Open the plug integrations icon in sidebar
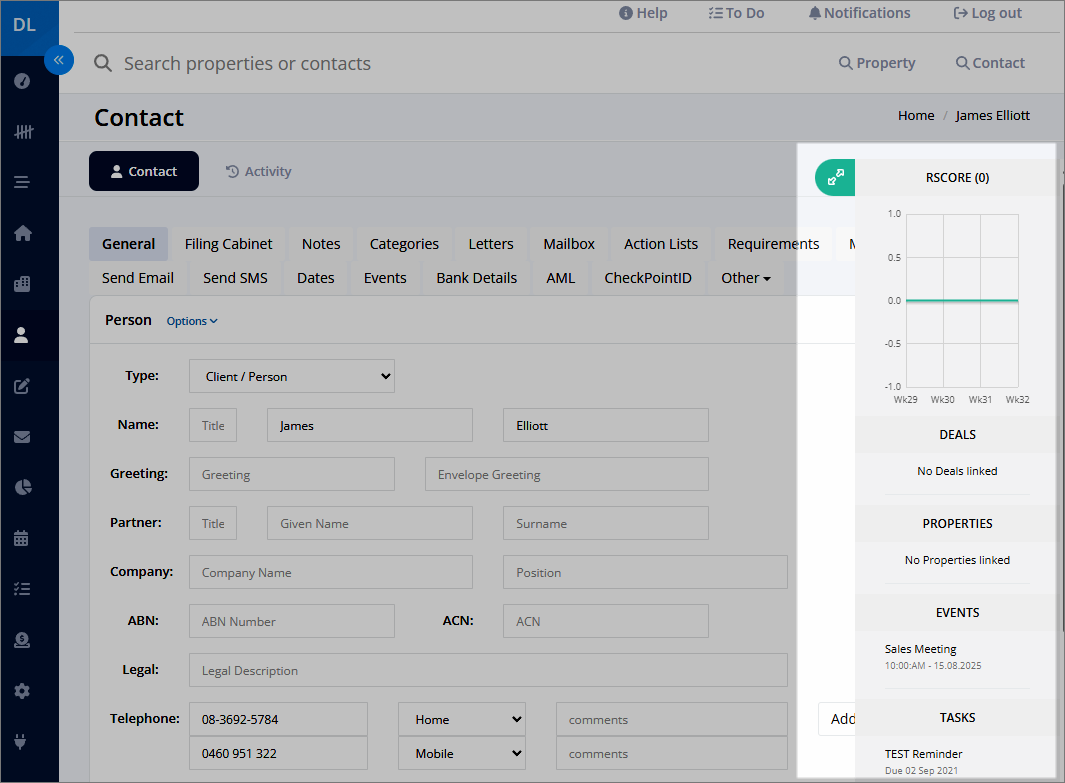1065x783 pixels. (21, 742)
